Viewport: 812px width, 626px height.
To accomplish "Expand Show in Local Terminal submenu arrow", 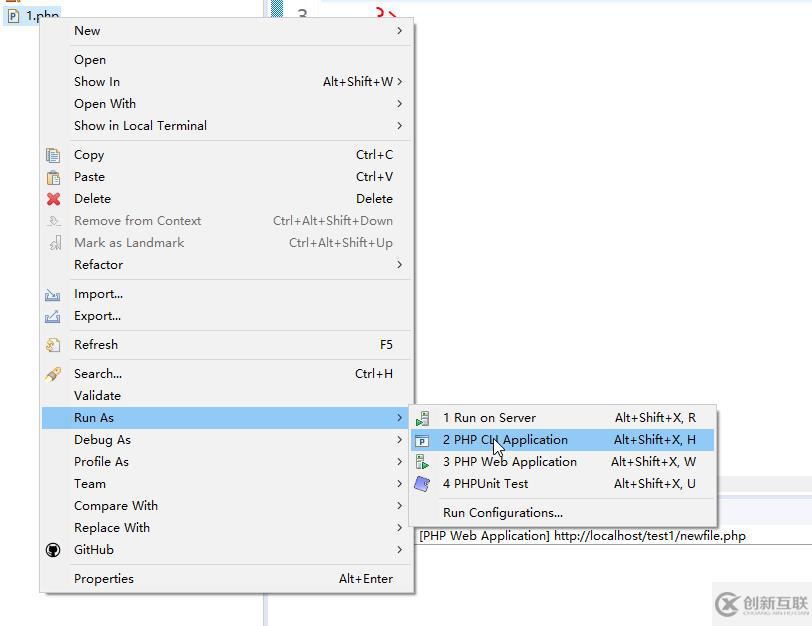I will 399,126.
